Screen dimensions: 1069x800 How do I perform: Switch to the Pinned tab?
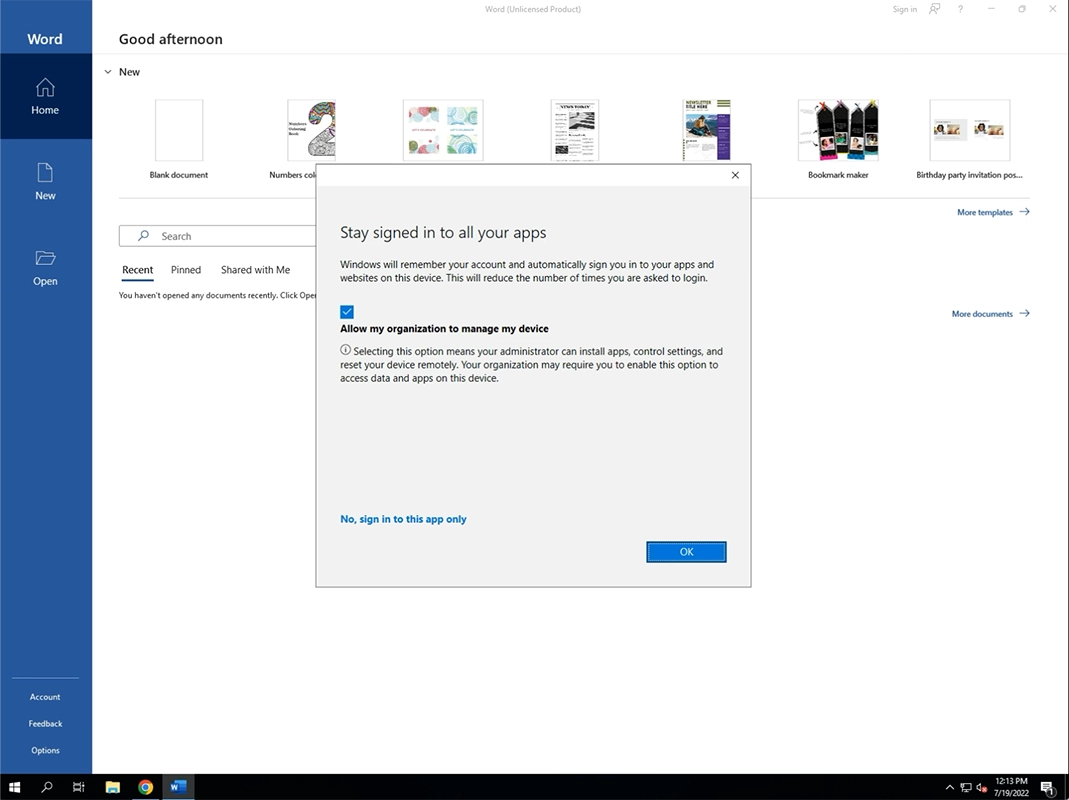coord(186,270)
